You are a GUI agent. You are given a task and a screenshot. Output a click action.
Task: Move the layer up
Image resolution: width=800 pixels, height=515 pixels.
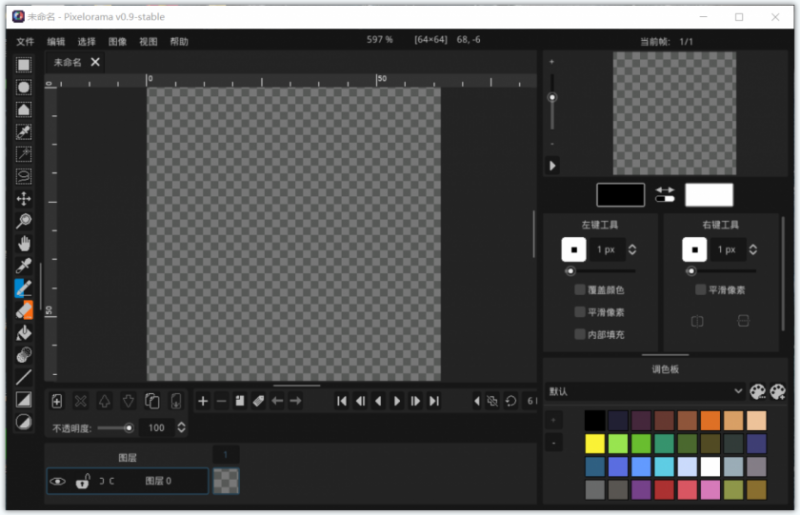click(105, 401)
